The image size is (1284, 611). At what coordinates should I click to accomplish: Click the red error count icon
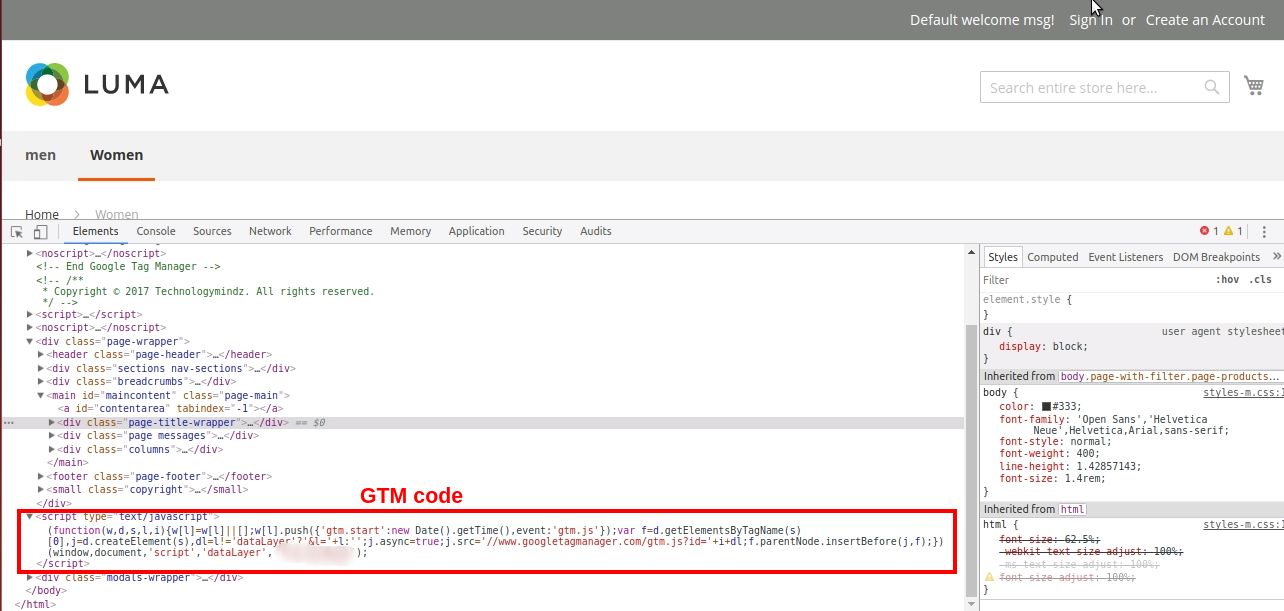click(x=1204, y=231)
